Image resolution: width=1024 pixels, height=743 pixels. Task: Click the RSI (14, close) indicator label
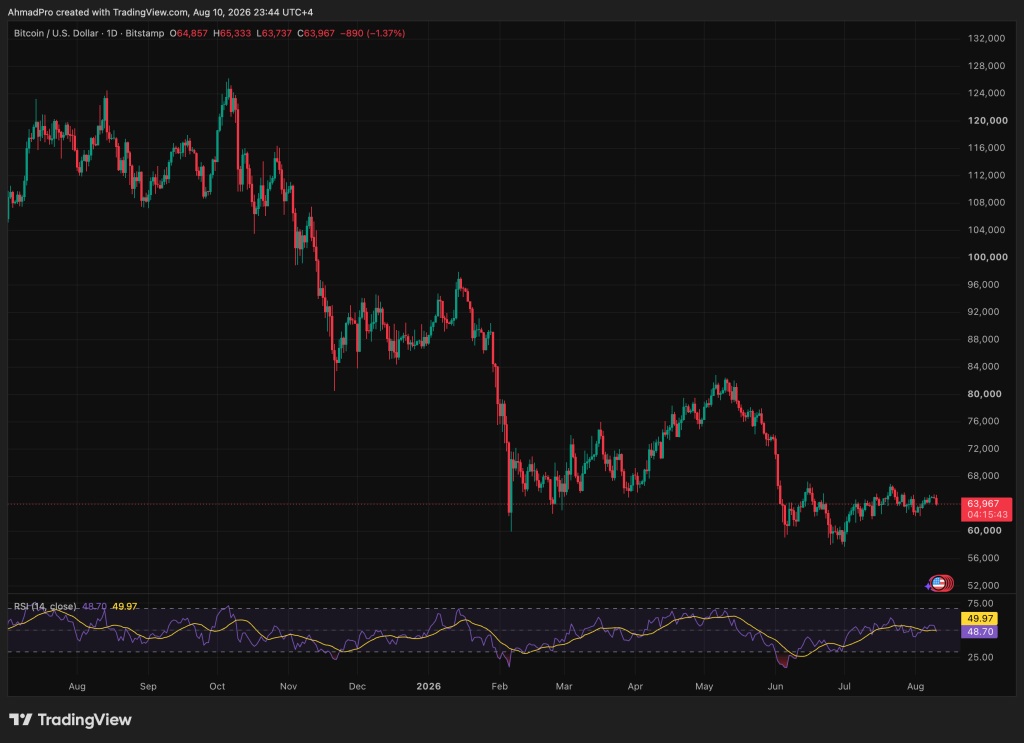[45, 607]
